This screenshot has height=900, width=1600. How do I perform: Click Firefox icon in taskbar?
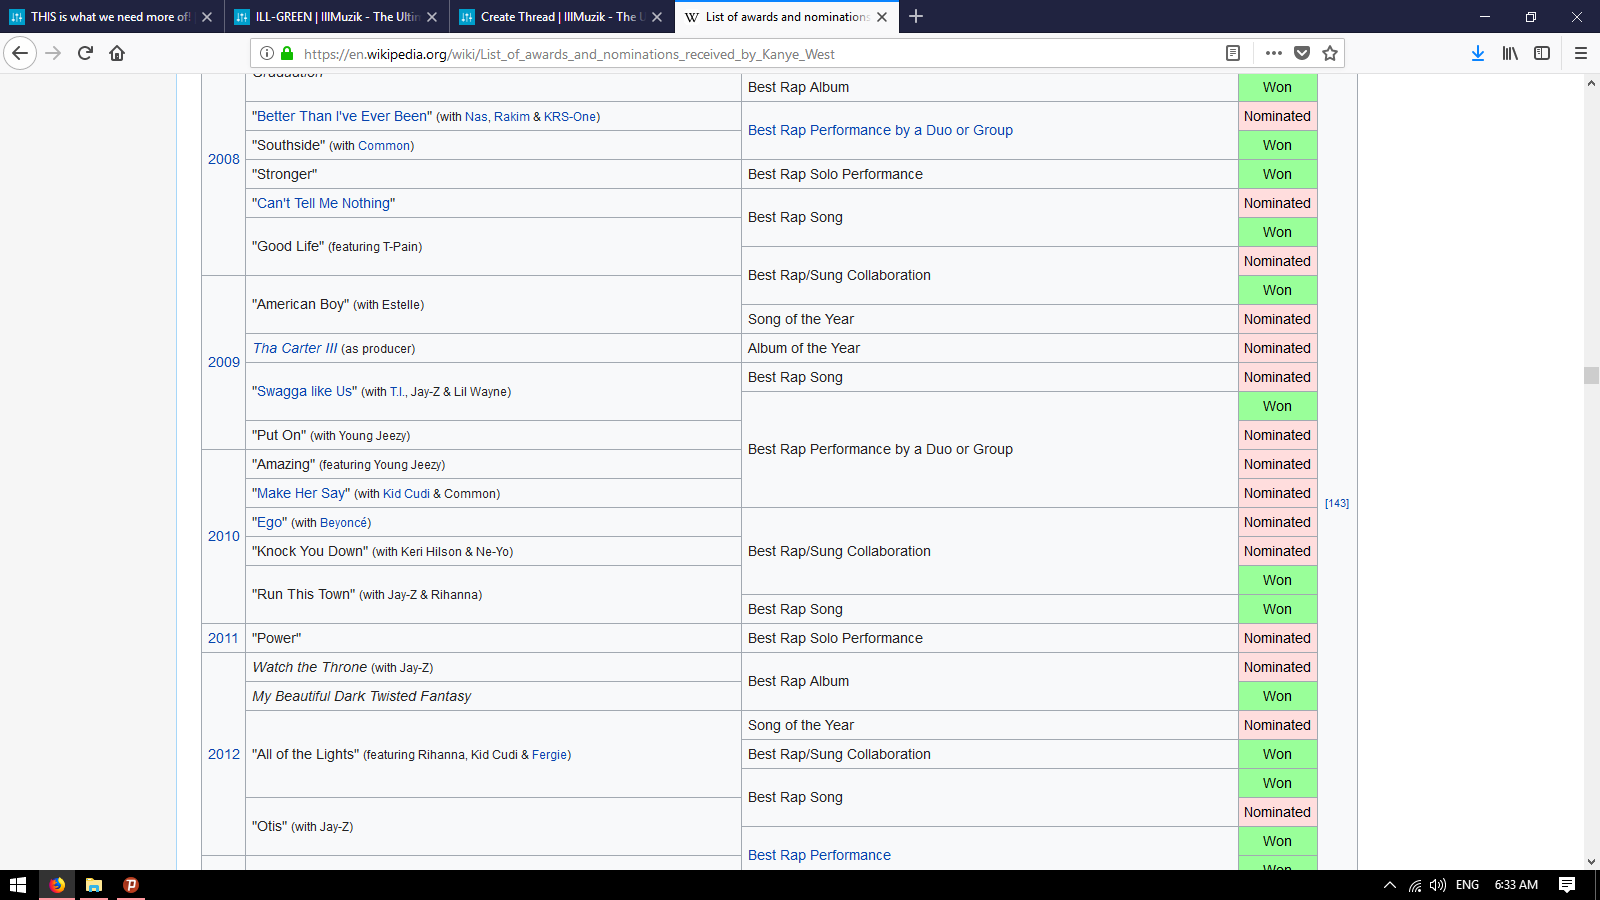click(x=57, y=885)
